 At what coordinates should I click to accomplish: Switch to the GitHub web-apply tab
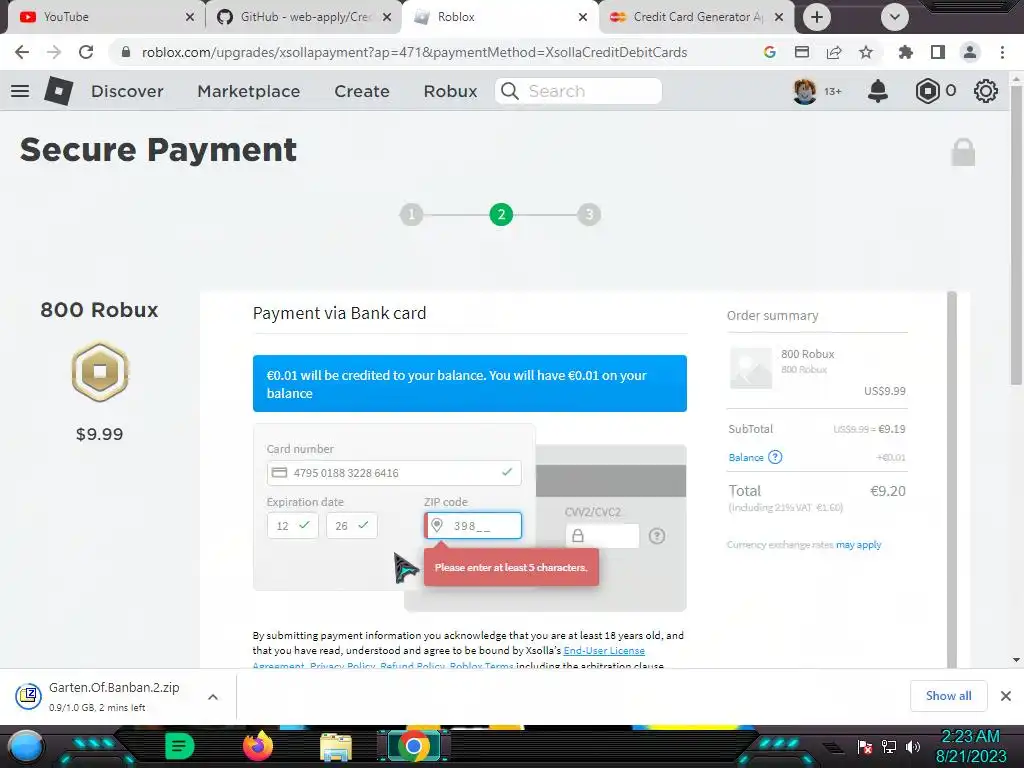coord(304,17)
